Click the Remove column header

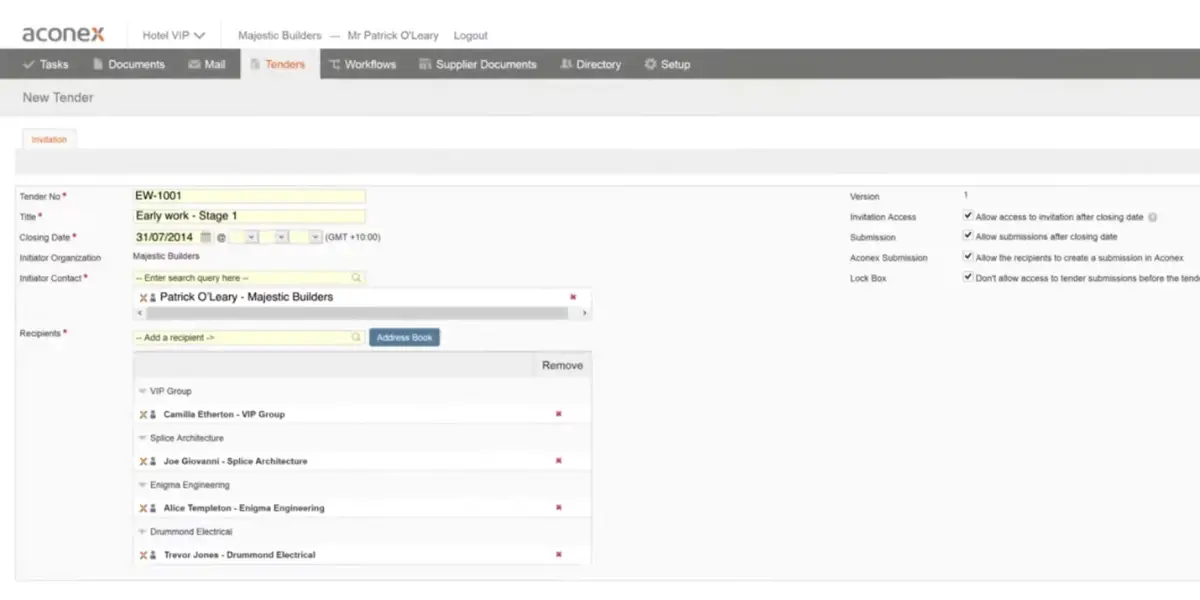(562, 365)
